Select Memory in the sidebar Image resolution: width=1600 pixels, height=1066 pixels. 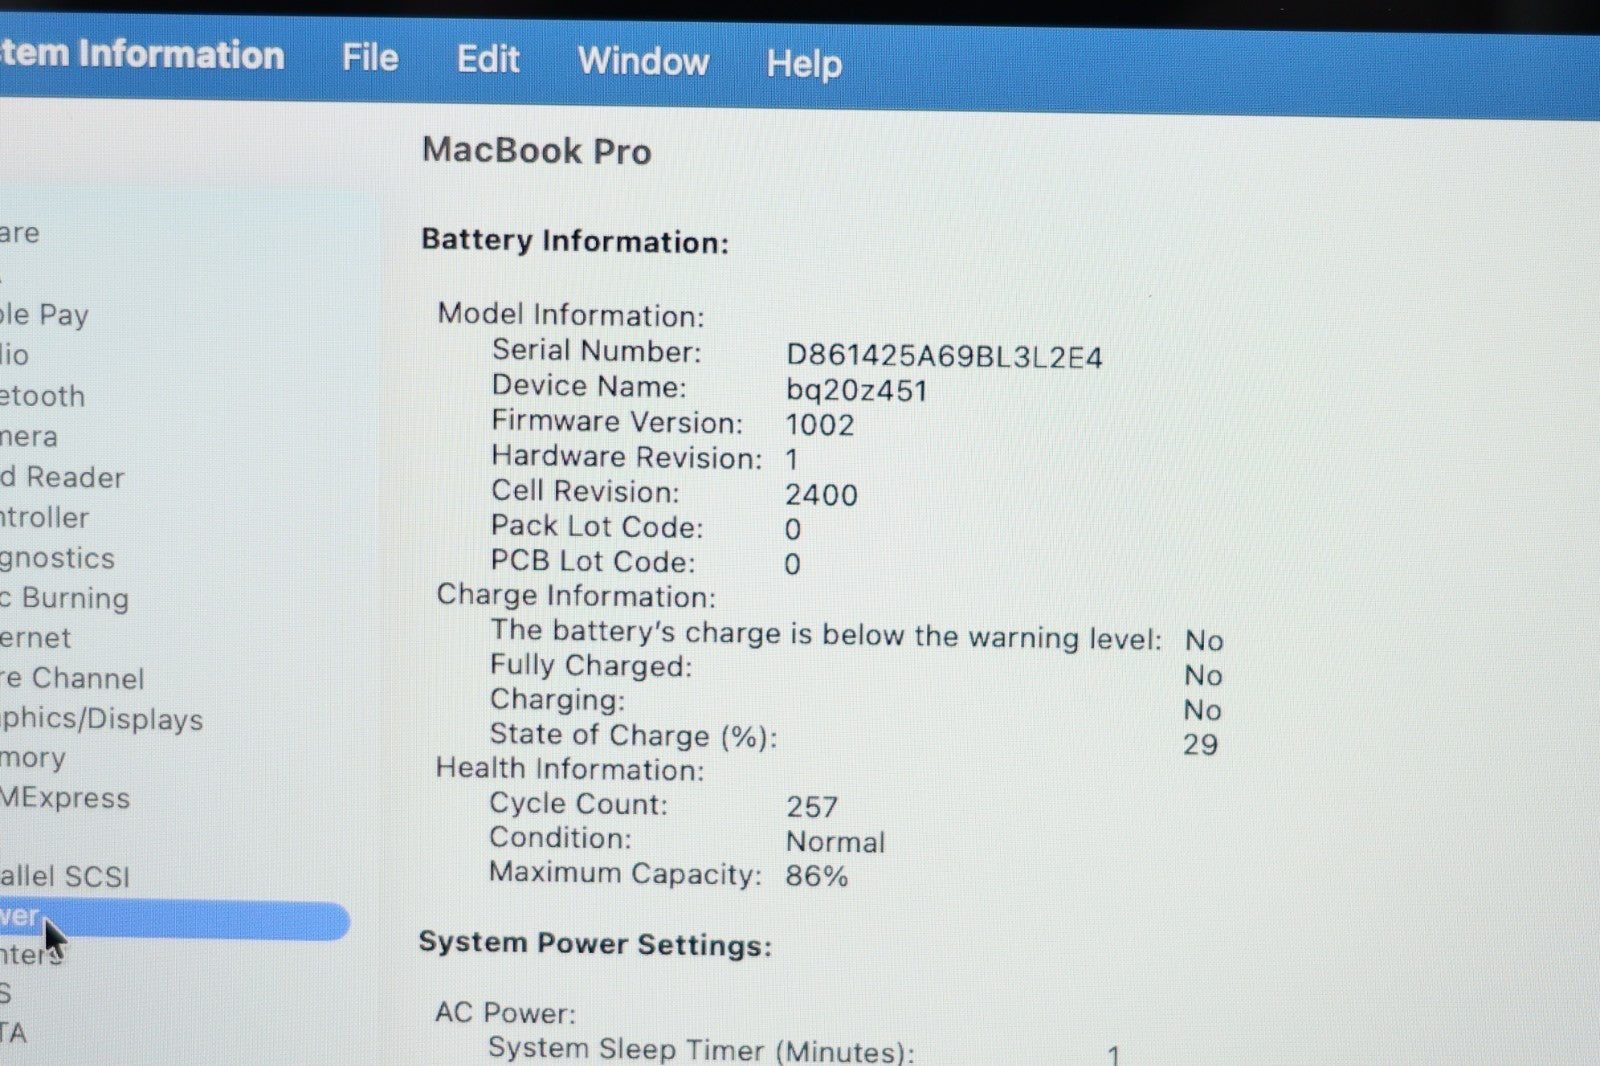pos(33,758)
